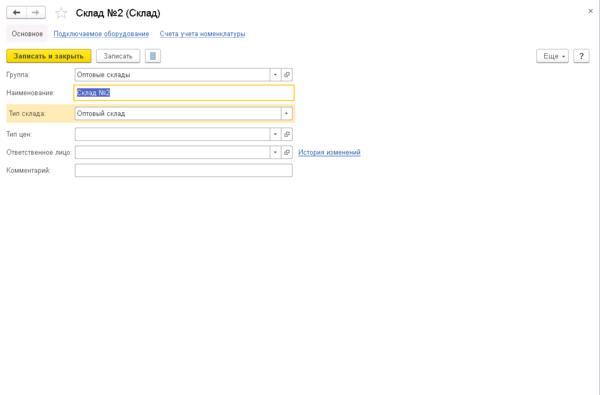
Task: Click the Записать button
Action: (118, 56)
